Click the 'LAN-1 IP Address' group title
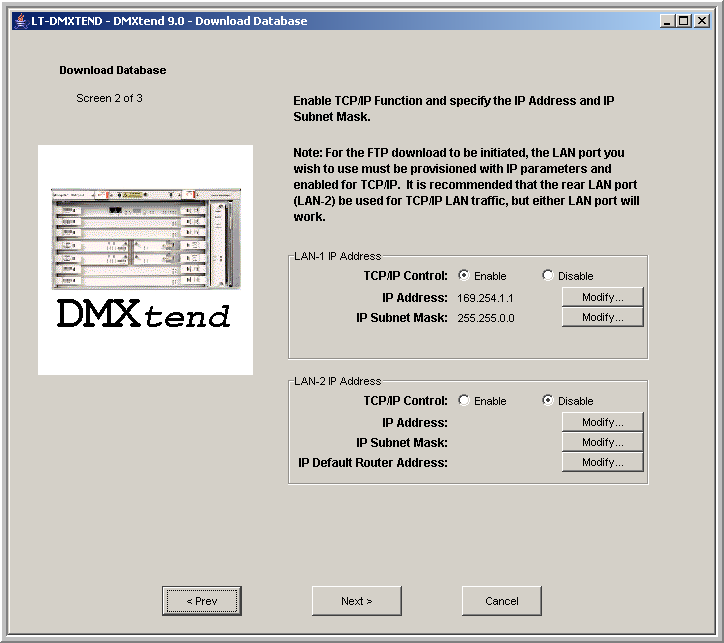Screen dimensions: 724x643 338,256
